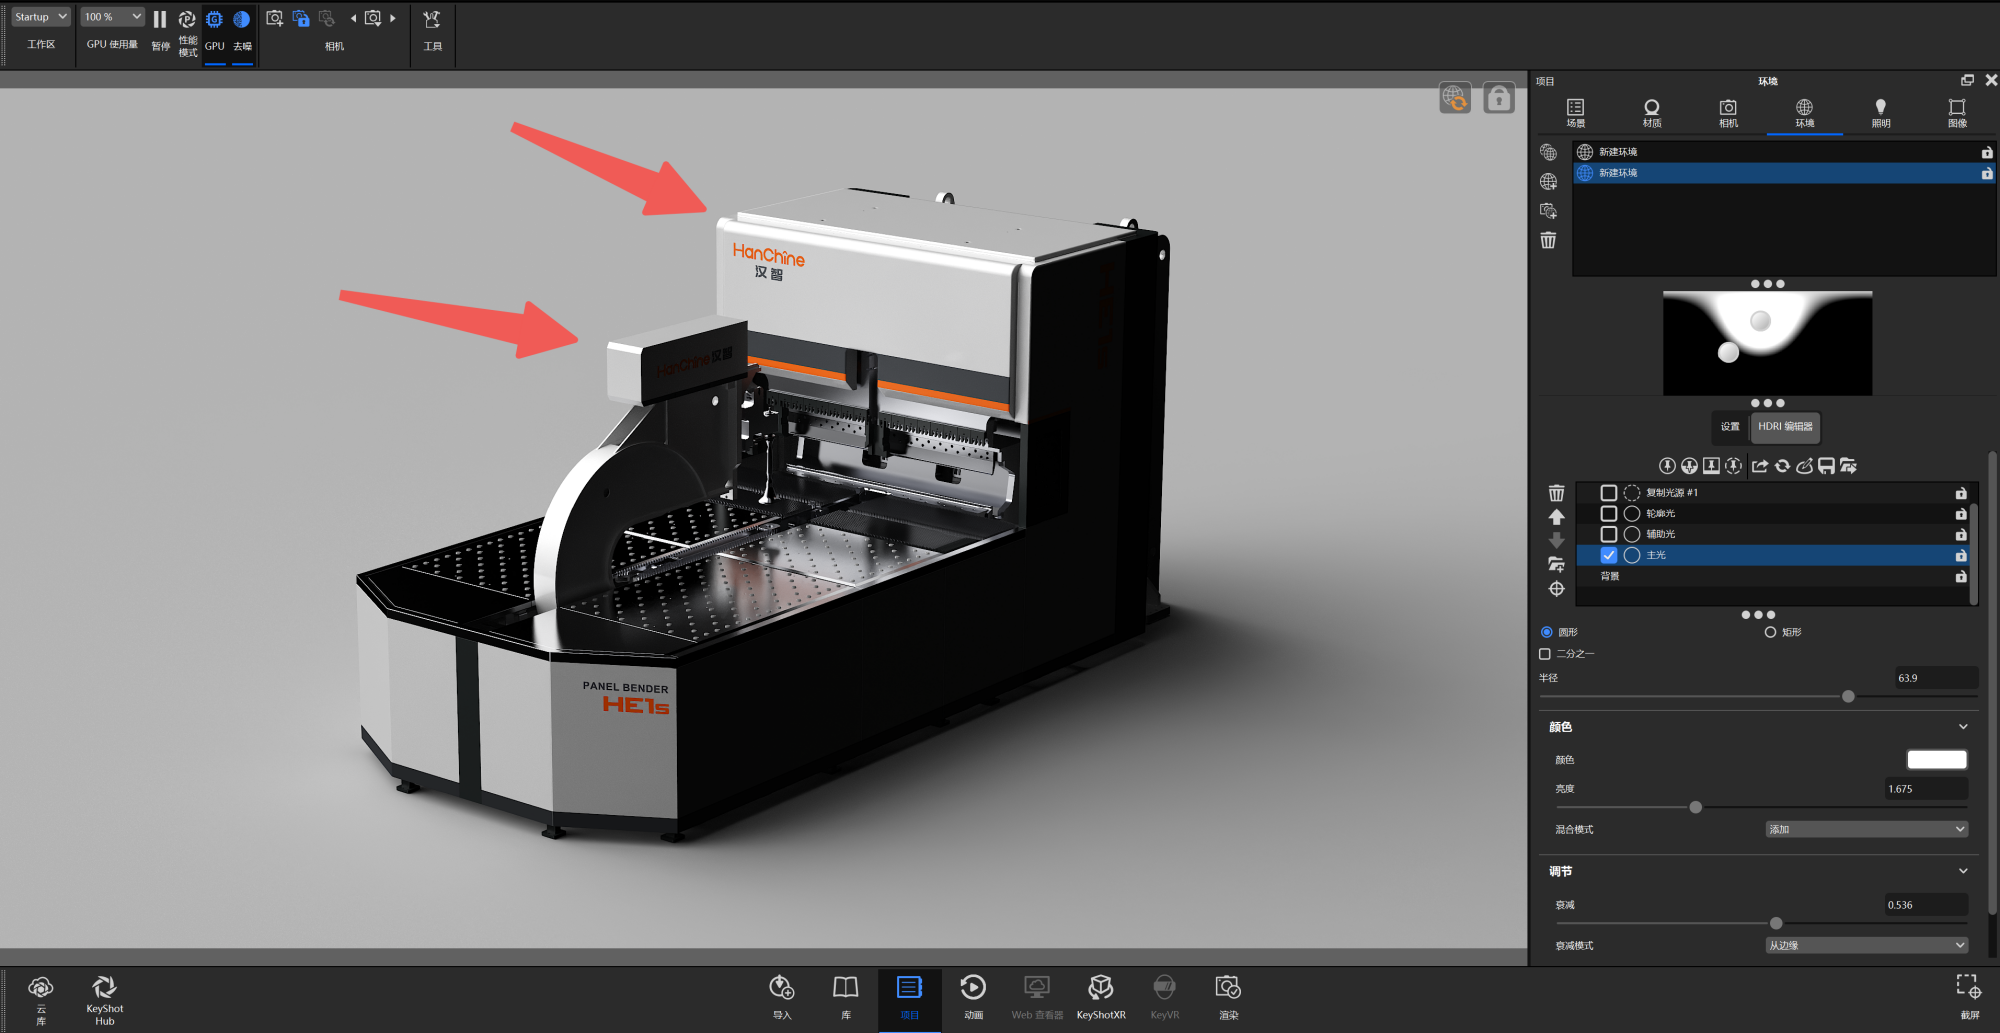The image size is (2000, 1033).
Task: Click the add camera icon in toolbar
Action: pos(274,19)
